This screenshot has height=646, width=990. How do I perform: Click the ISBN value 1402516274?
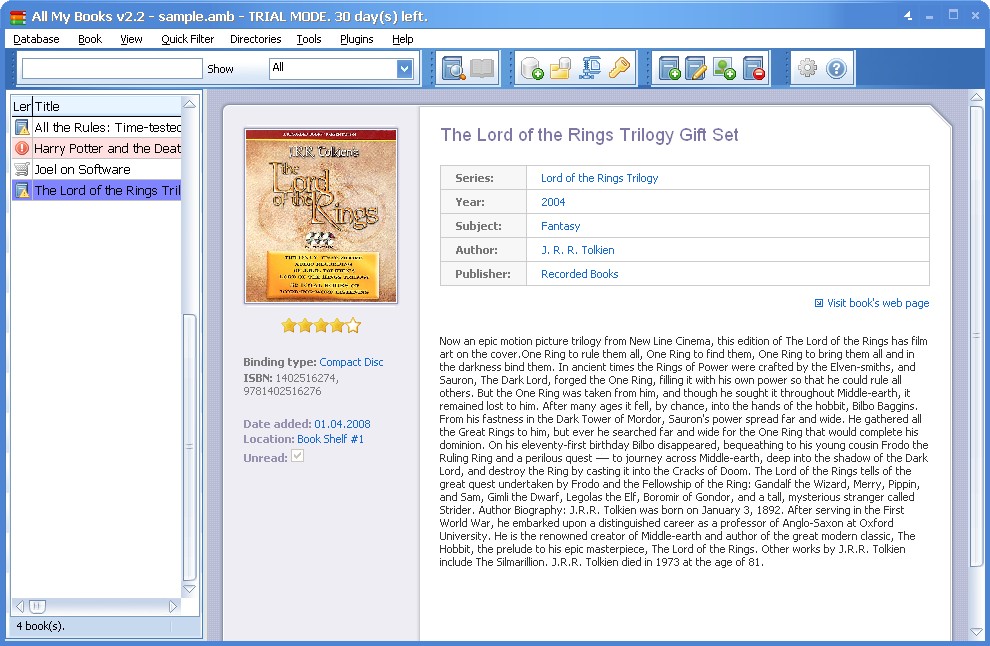[306, 378]
